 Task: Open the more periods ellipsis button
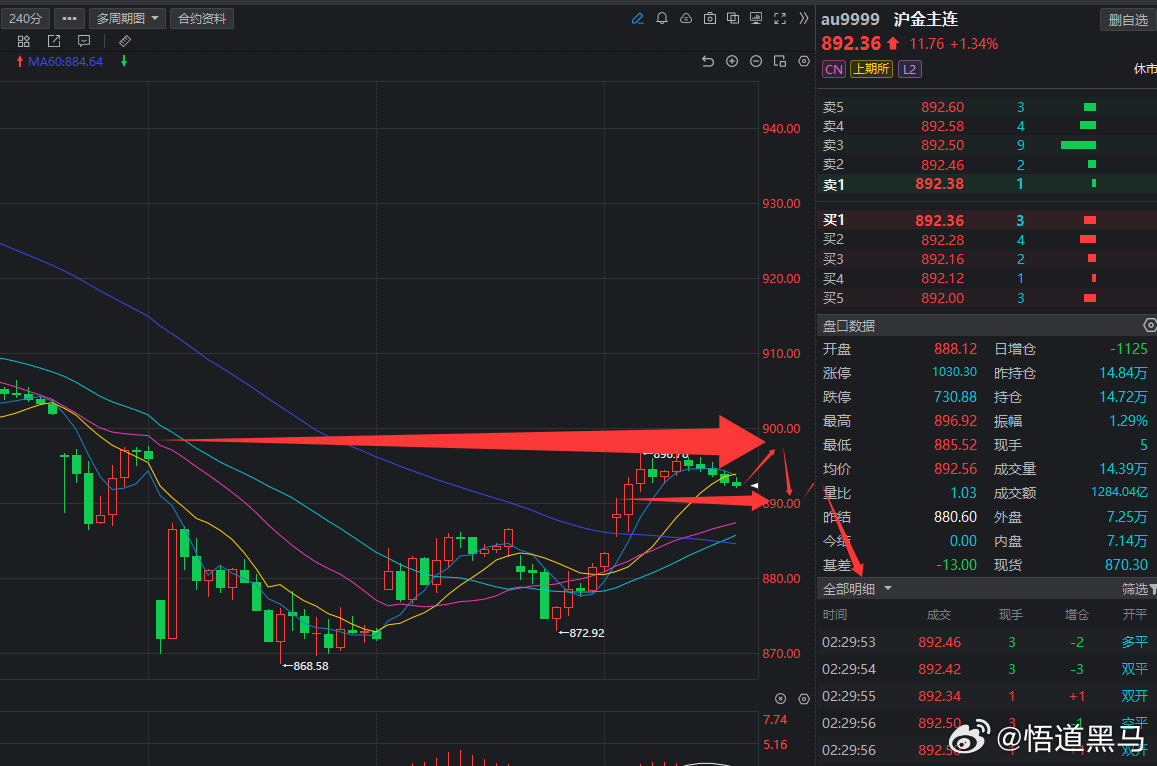coord(69,18)
